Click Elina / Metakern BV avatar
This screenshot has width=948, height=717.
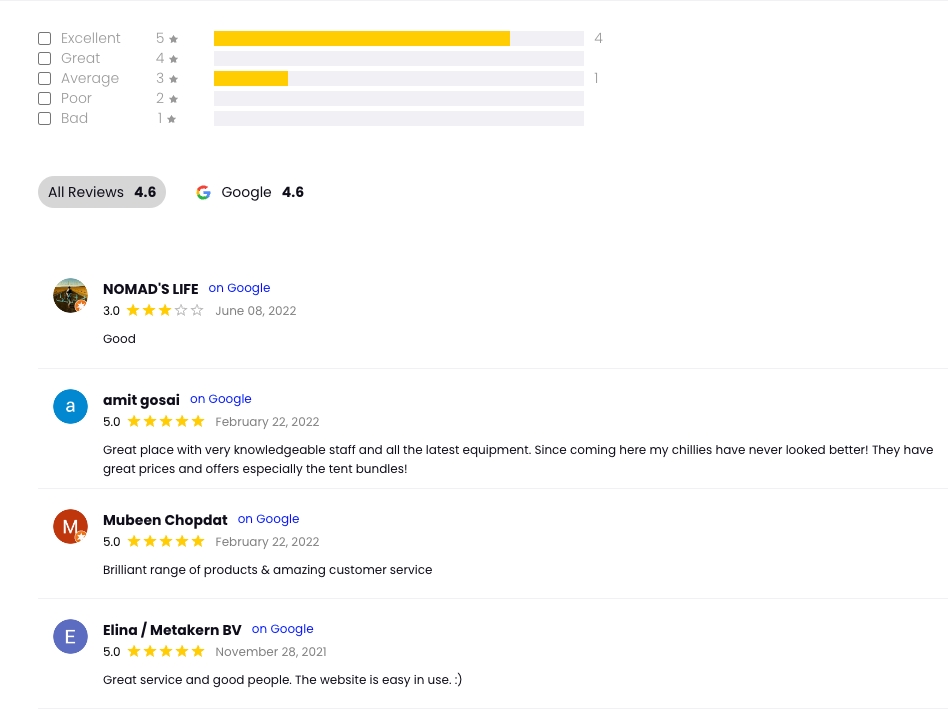pos(70,637)
